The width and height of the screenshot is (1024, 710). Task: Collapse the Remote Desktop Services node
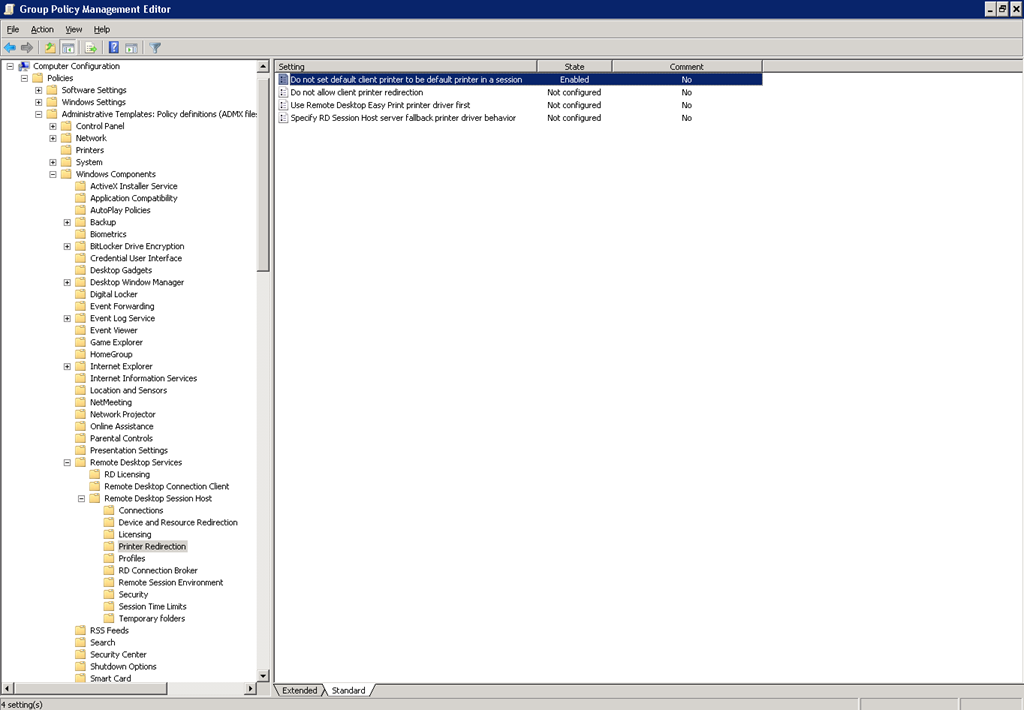(67, 462)
